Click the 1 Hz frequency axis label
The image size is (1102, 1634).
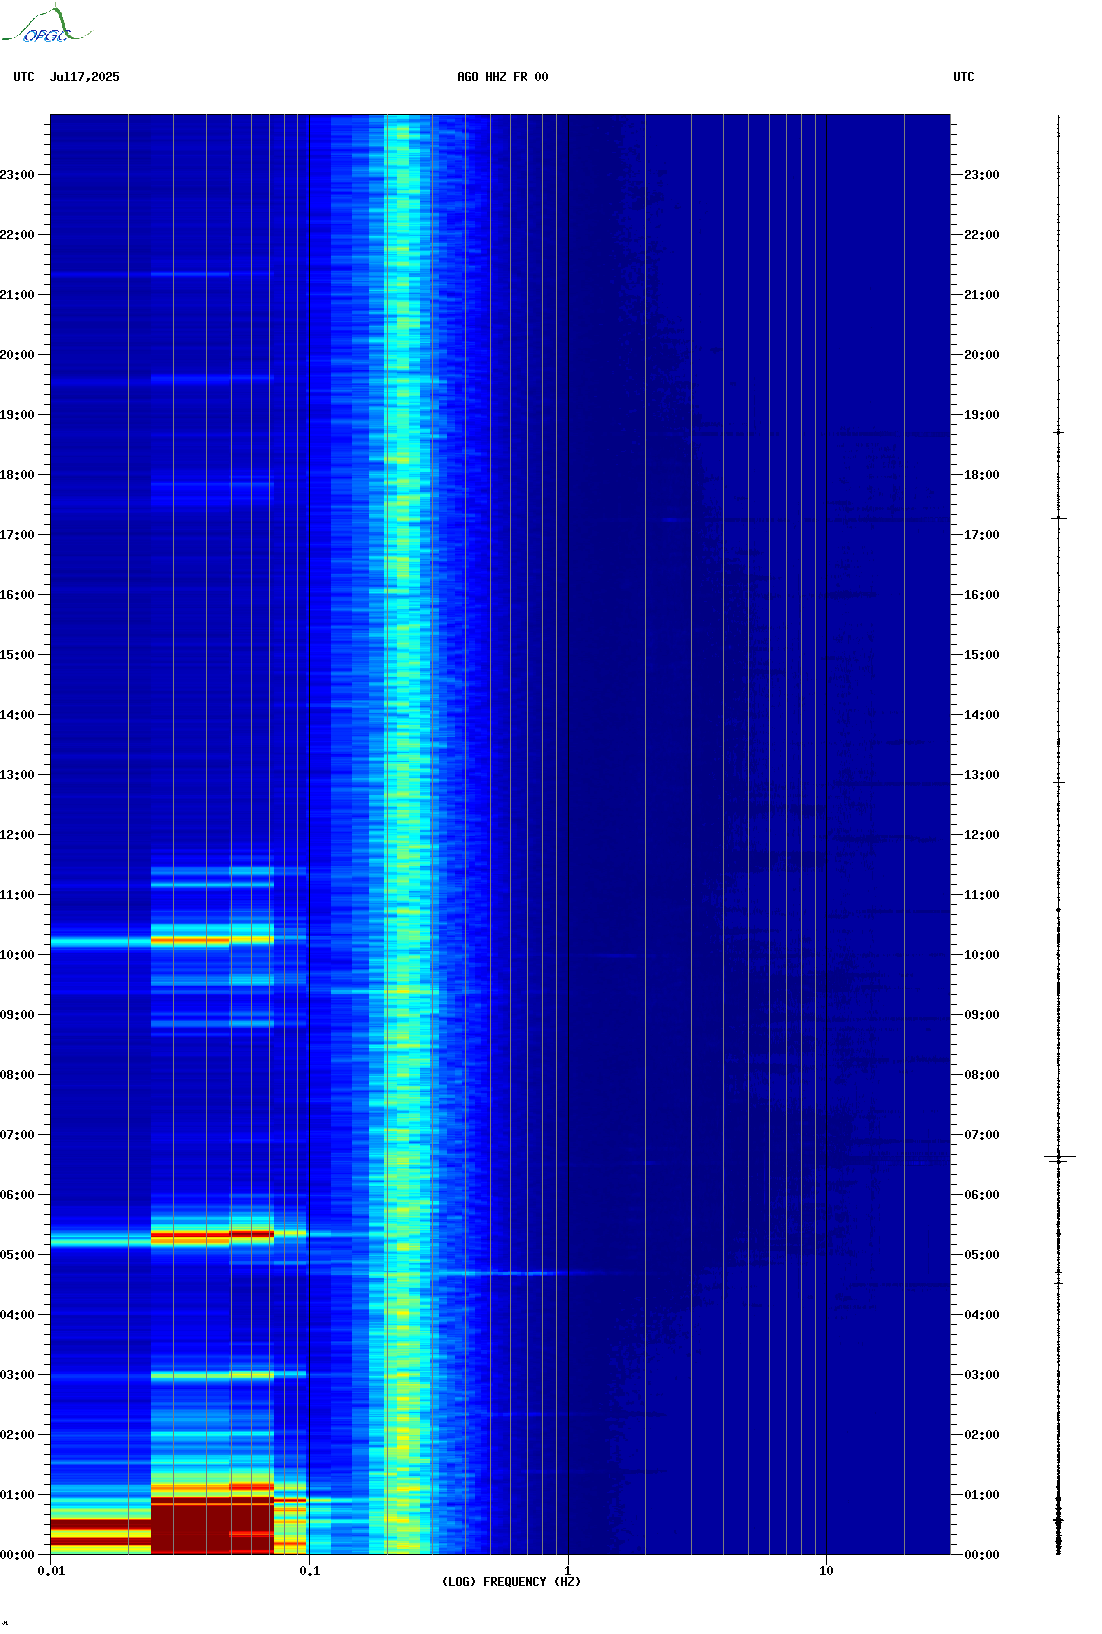tap(568, 1571)
